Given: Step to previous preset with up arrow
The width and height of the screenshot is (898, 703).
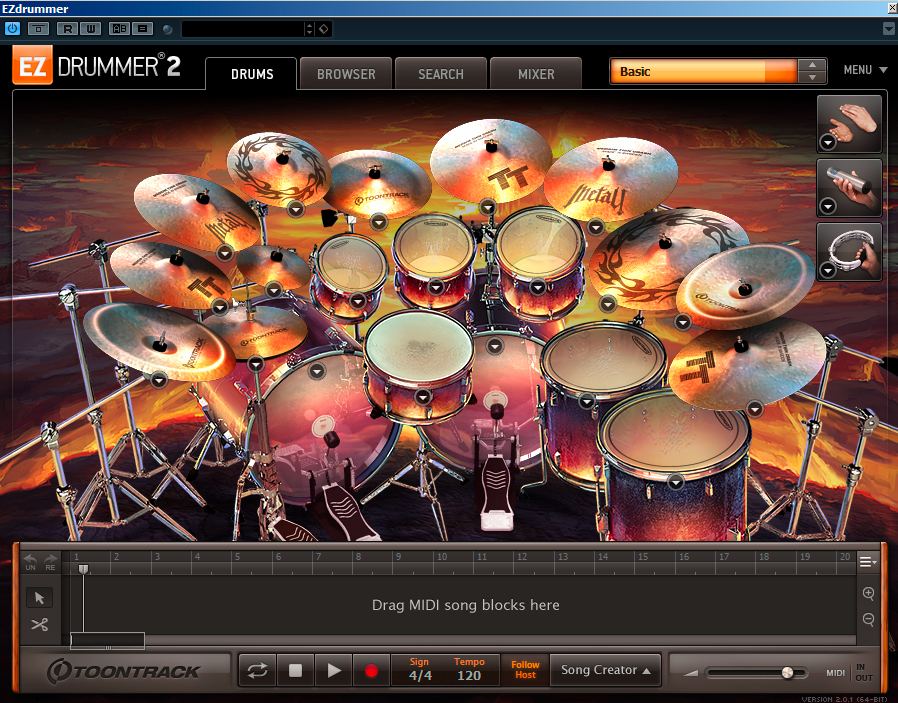Looking at the screenshot, I should [x=812, y=65].
